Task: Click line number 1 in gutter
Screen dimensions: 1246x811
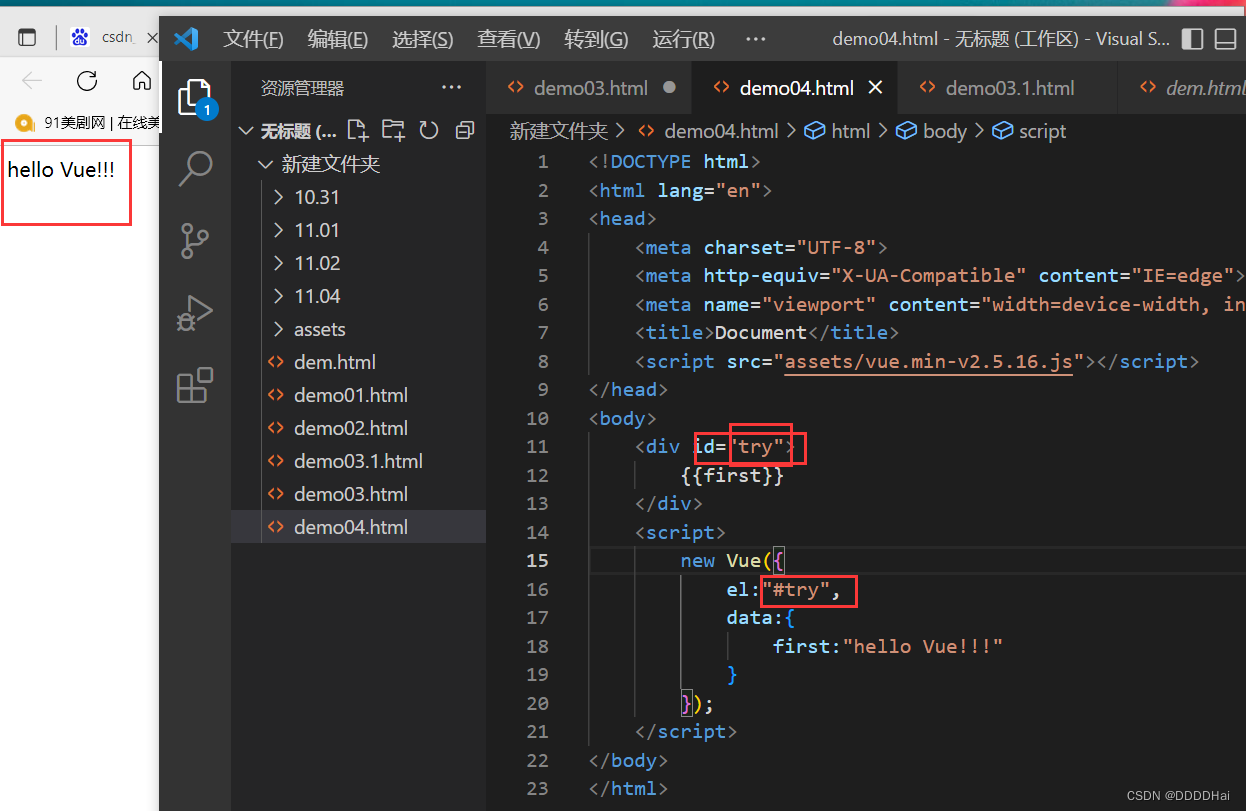Action: (x=543, y=161)
